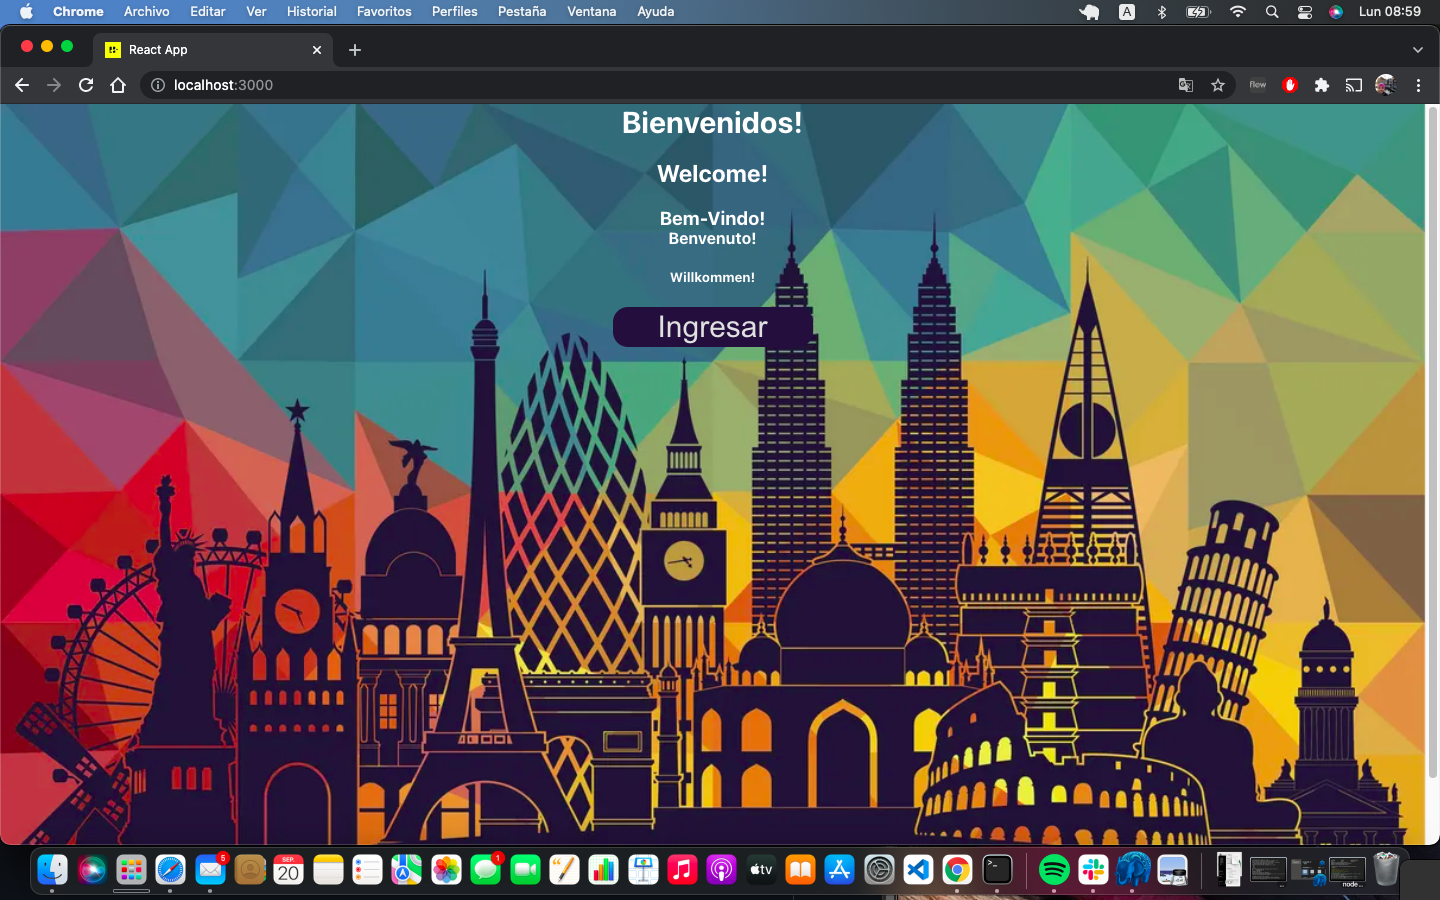This screenshot has width=1440, height=900.
Task: Click the Cast screen icon in Chrome toolbar
Action: coord(1353,85)
